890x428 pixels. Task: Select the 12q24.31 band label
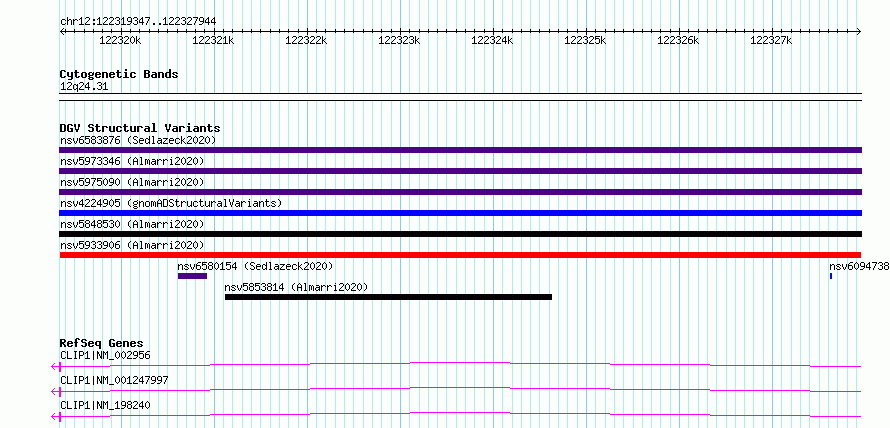pyautogui.click(x=84, y=87)
